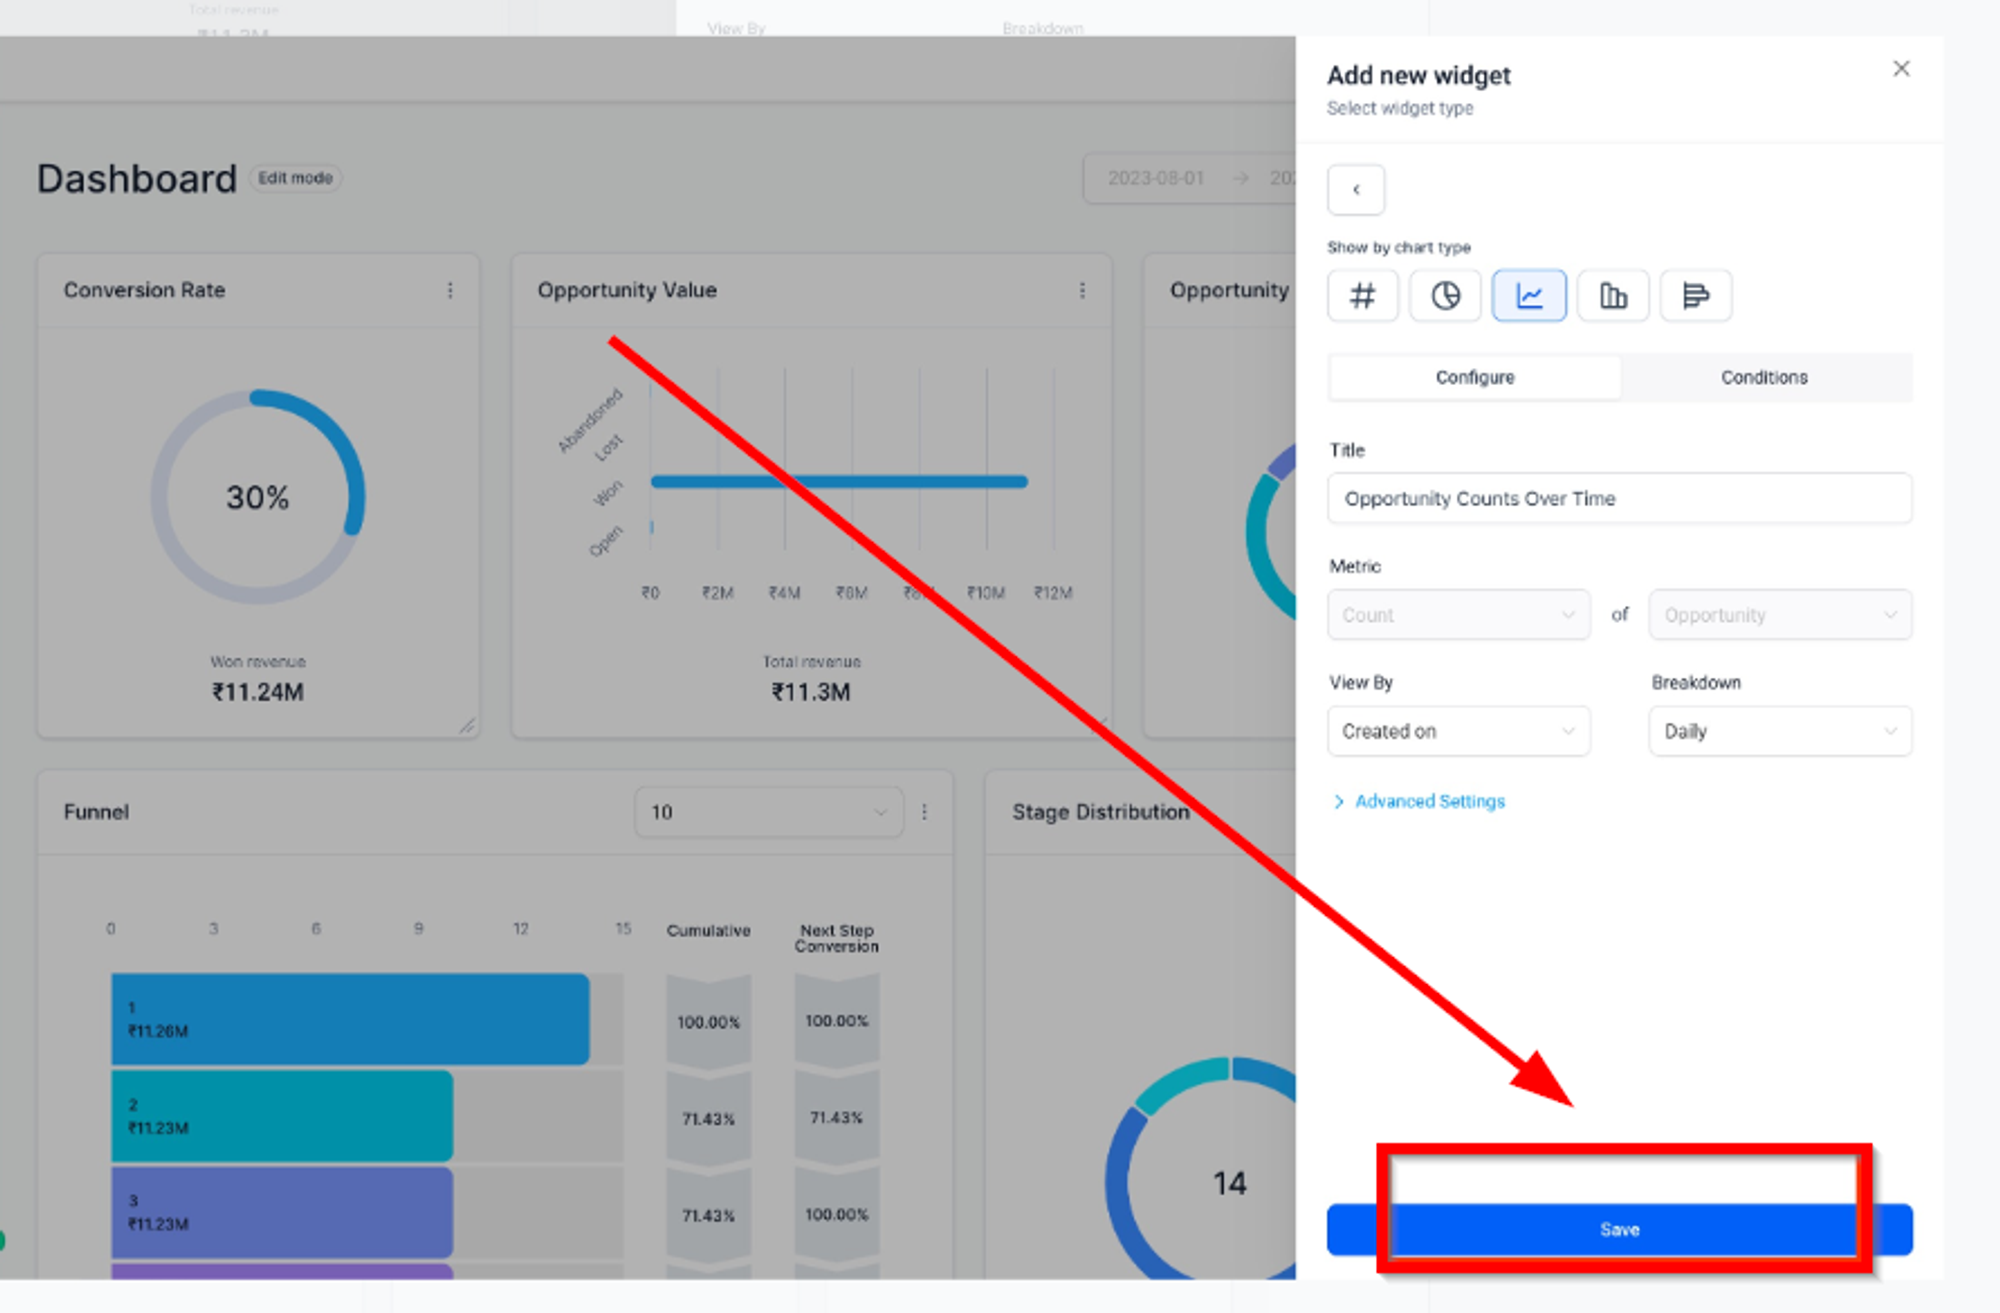Go back using the left chevron button
The image size is (2000, 1313).
pyautogui.click(x=1356, y=190)
